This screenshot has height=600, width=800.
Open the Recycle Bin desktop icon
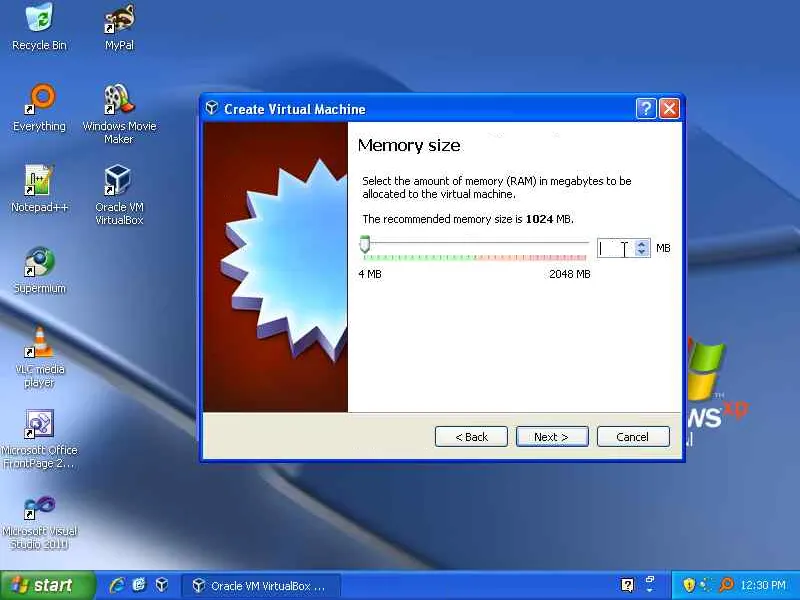point(39,27)
